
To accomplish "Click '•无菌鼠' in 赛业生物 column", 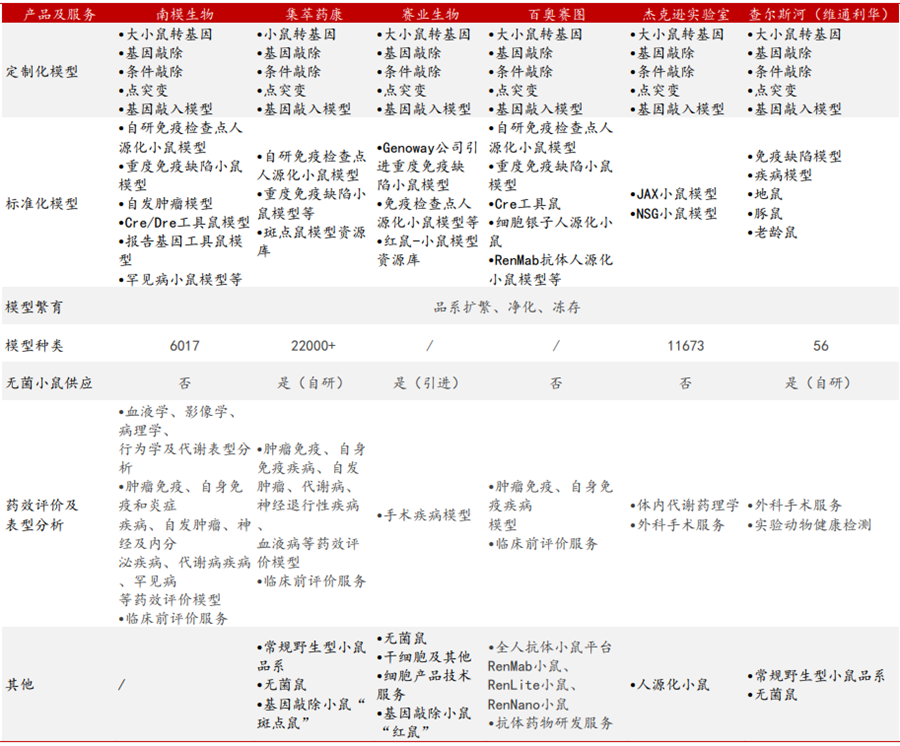I will pyautogui.click(x=401, y=638).
